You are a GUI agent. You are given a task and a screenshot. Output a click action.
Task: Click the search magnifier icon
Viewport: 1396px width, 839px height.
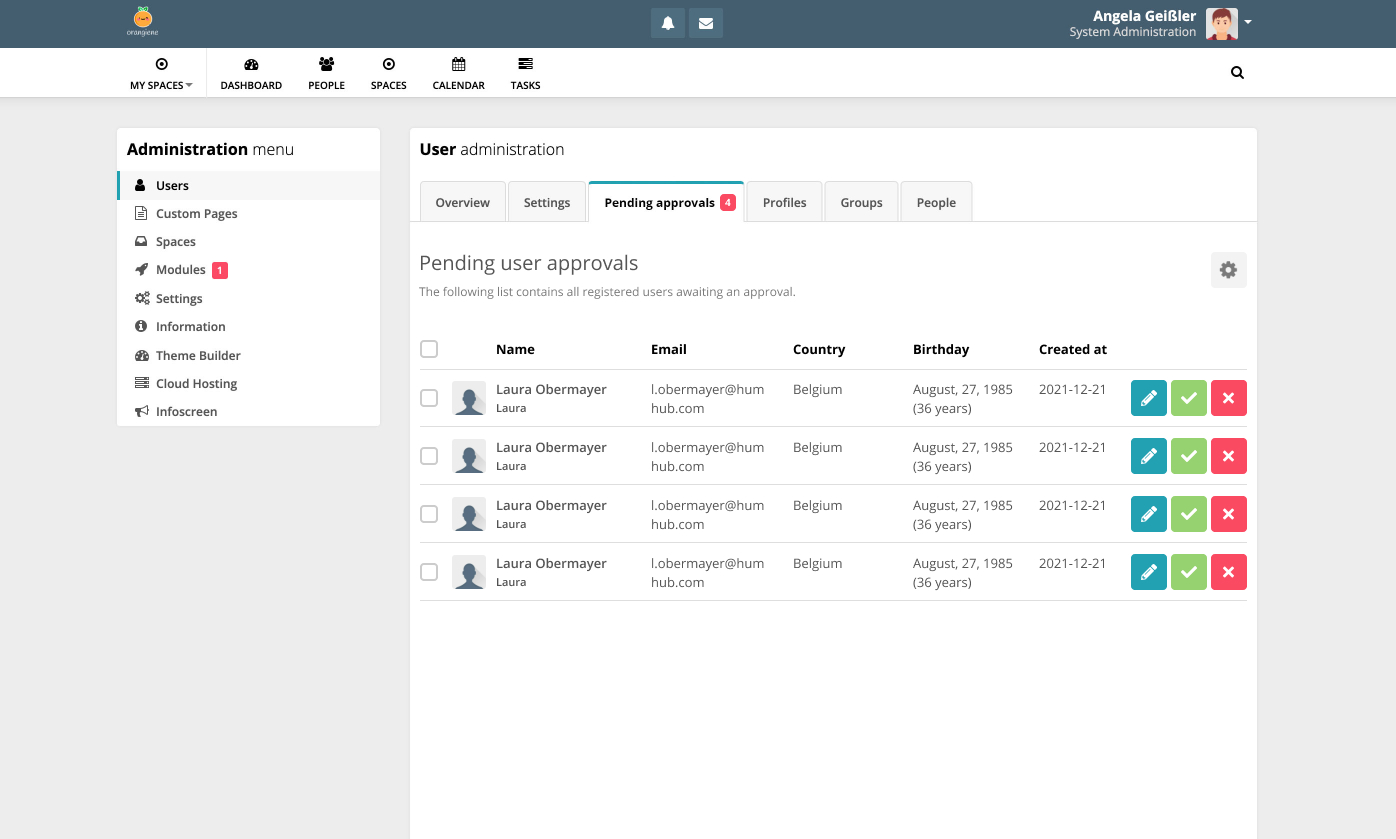1237,72
